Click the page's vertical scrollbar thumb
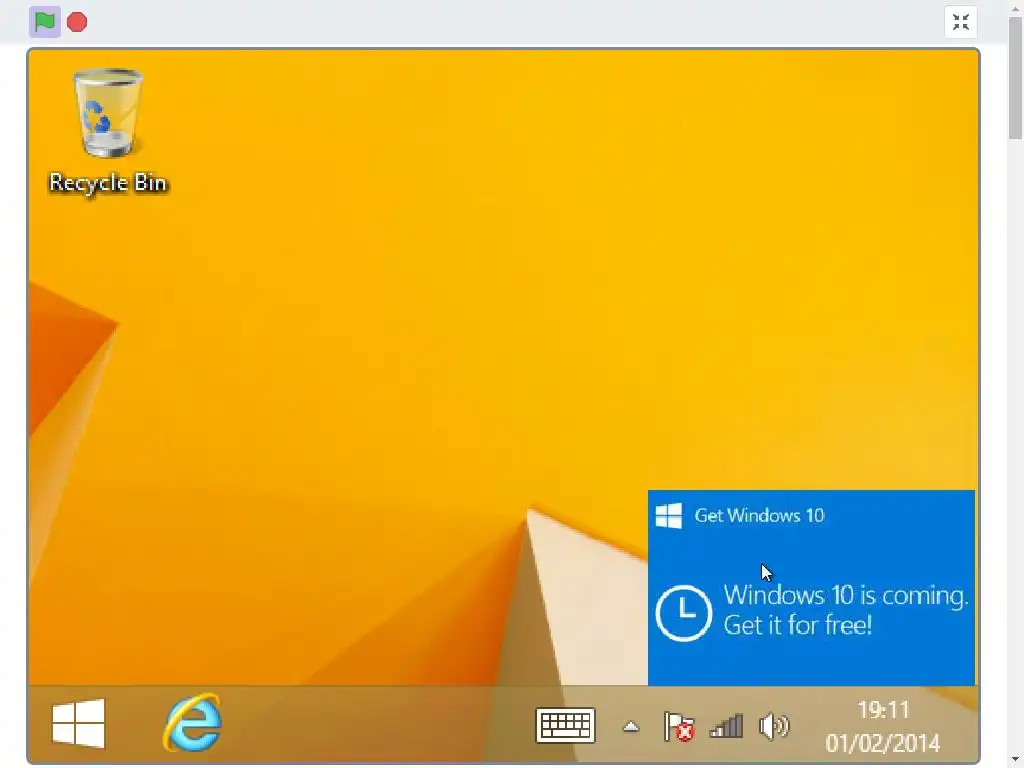Screen dimensions: 1024x768 [x=1015, y=78]
